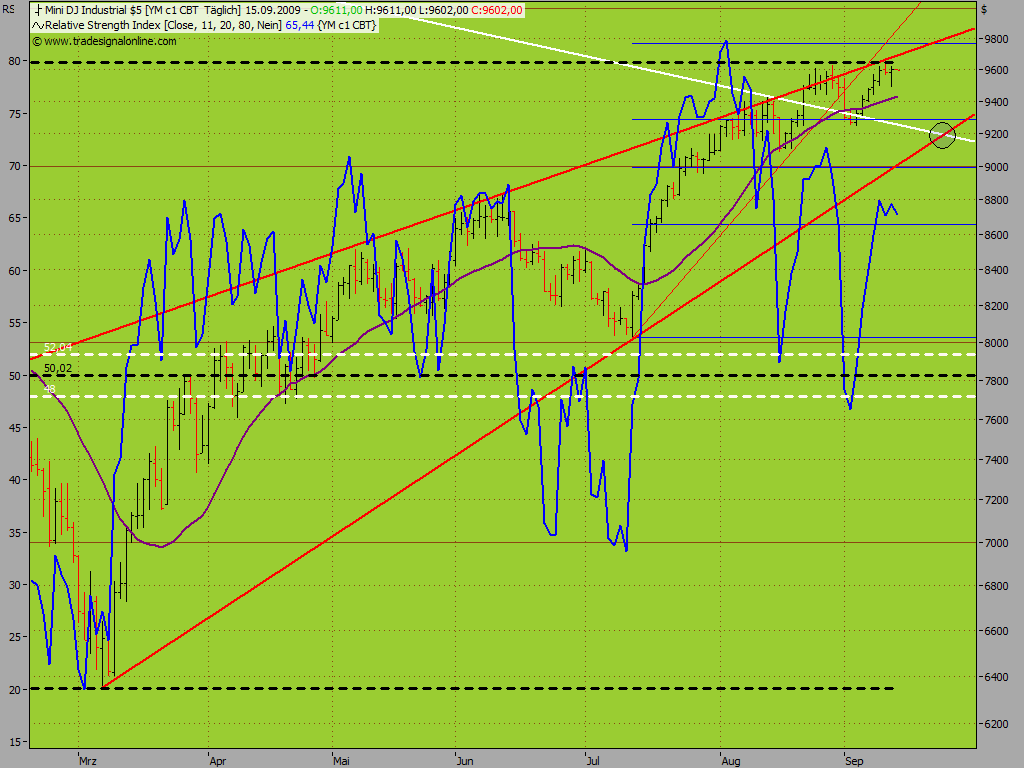Select the 52,04 level annotation
This screenshot has height=768, width=1024.
tap(58, 347)
